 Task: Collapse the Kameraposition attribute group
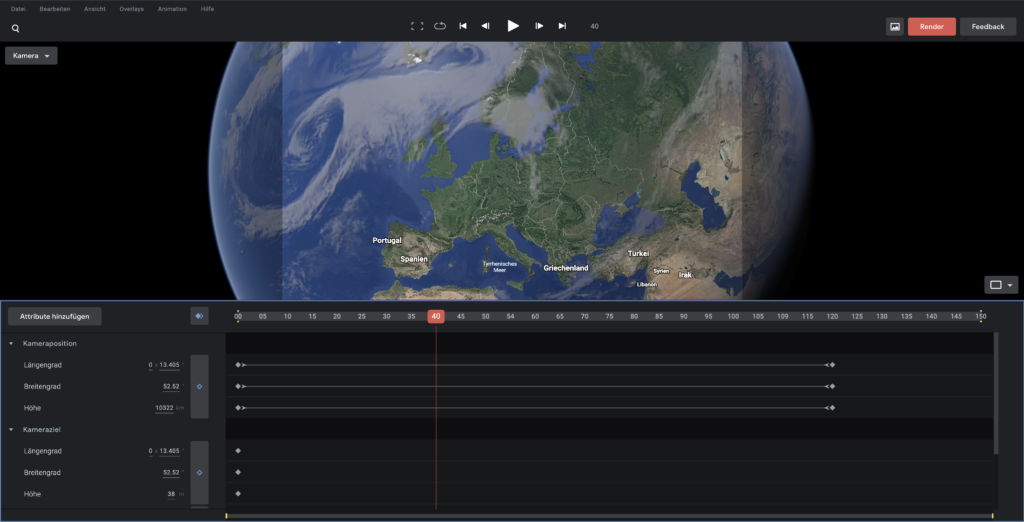11,344
